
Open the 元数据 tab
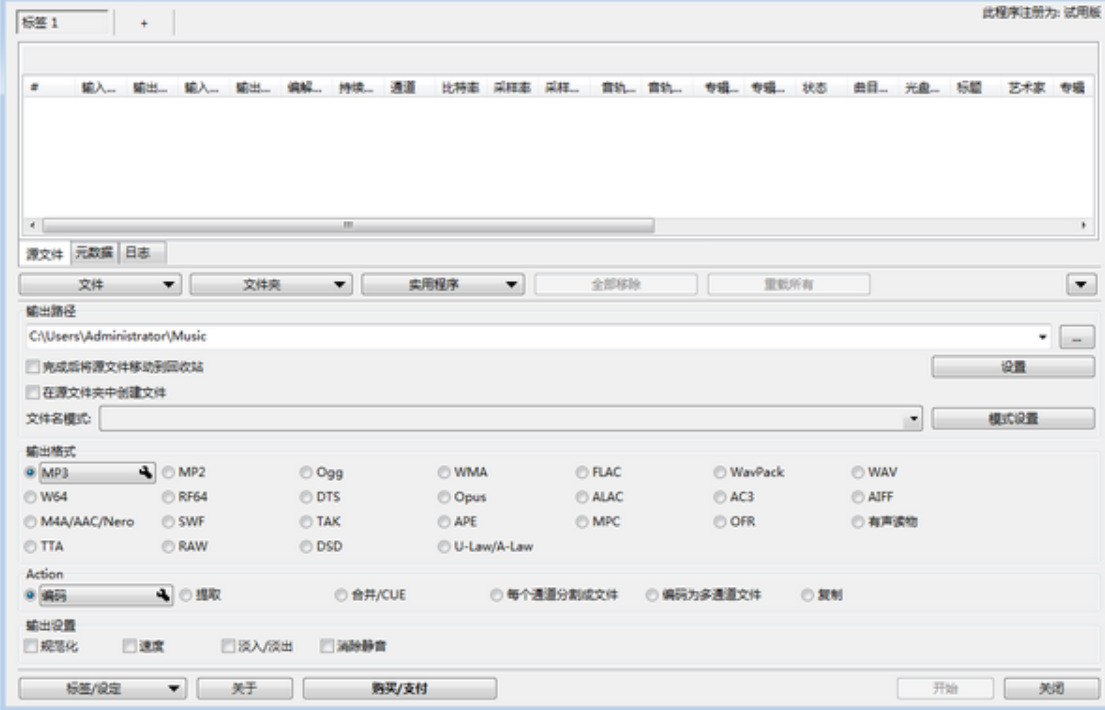coord(94,252)
